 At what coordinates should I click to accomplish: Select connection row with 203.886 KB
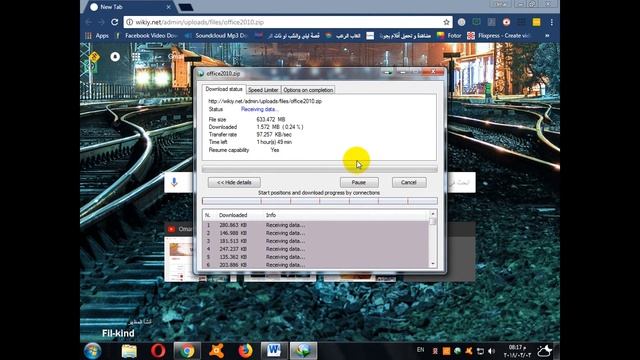[316, 264]
